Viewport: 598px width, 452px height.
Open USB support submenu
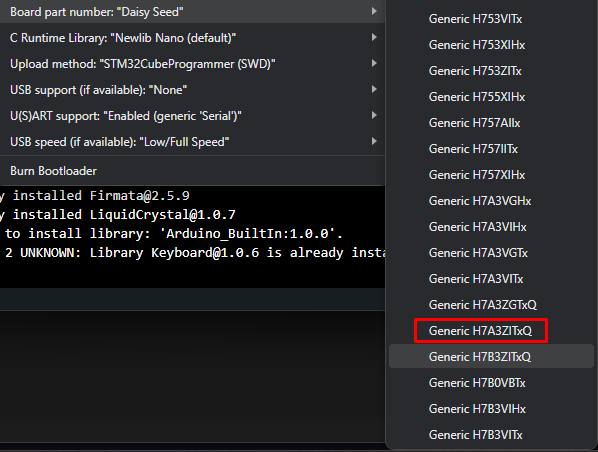[192, 90]
